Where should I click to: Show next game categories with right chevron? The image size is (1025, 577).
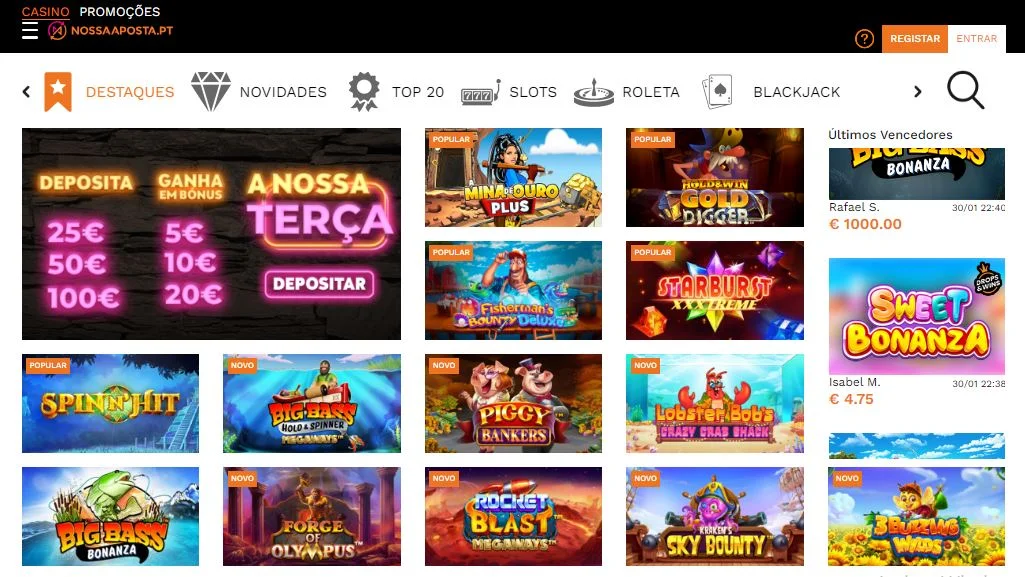918,91
